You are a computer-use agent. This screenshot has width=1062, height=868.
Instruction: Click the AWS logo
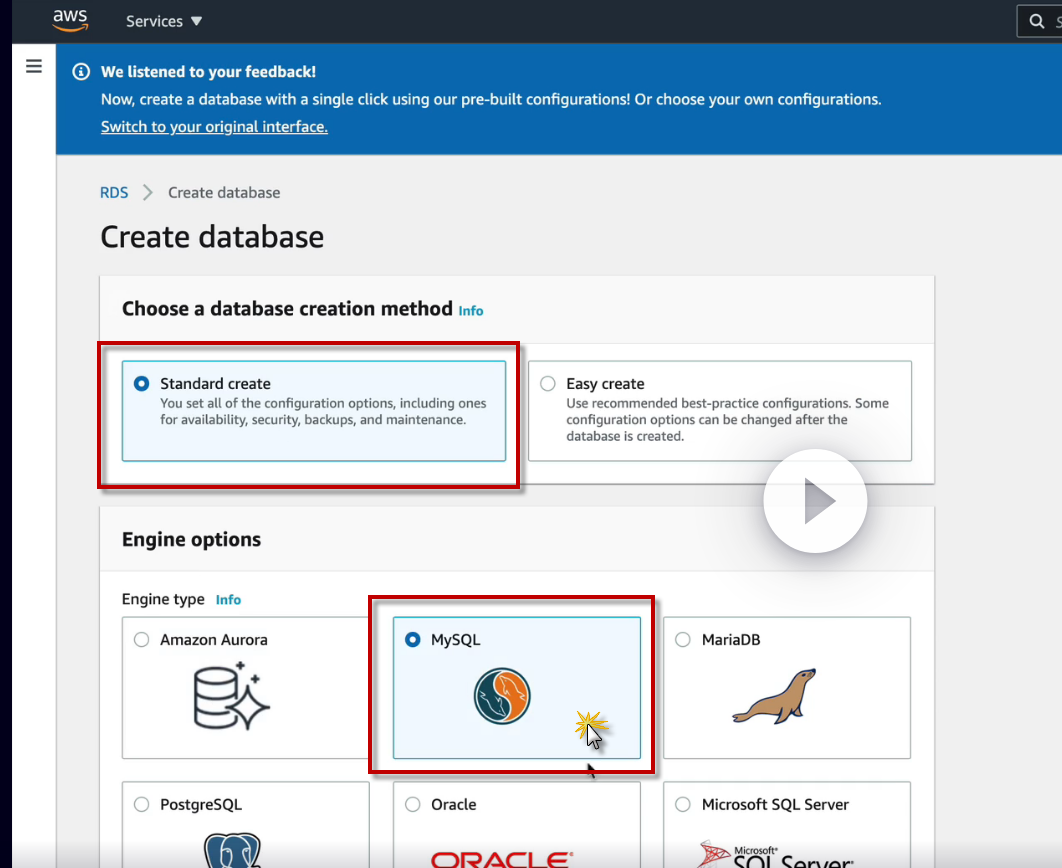(70, 20)
